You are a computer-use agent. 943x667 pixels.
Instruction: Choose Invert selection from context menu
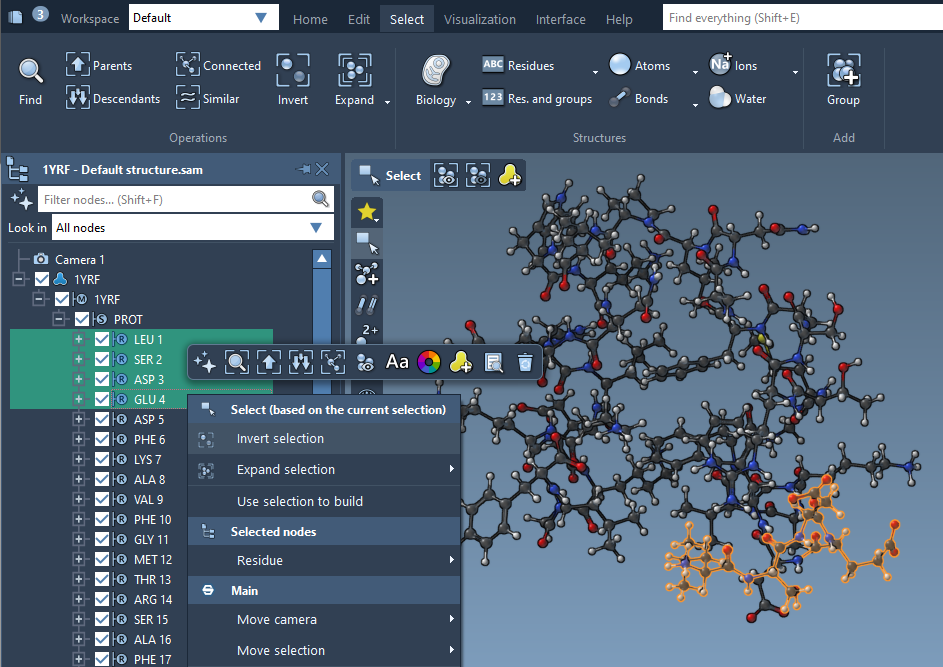(x=280, y=438)
